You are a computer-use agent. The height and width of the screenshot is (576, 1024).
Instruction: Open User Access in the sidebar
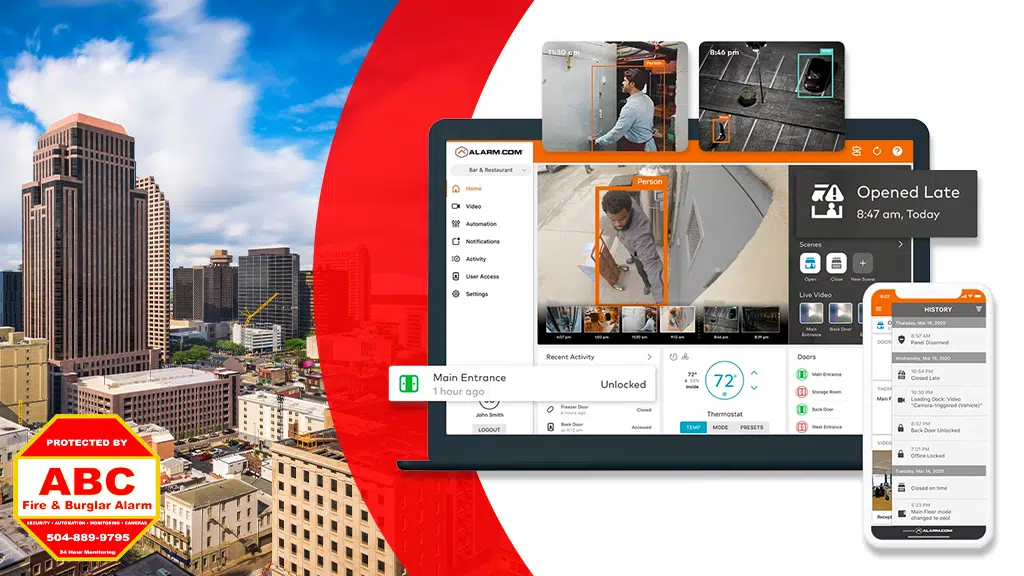click(x=481, y=277)
